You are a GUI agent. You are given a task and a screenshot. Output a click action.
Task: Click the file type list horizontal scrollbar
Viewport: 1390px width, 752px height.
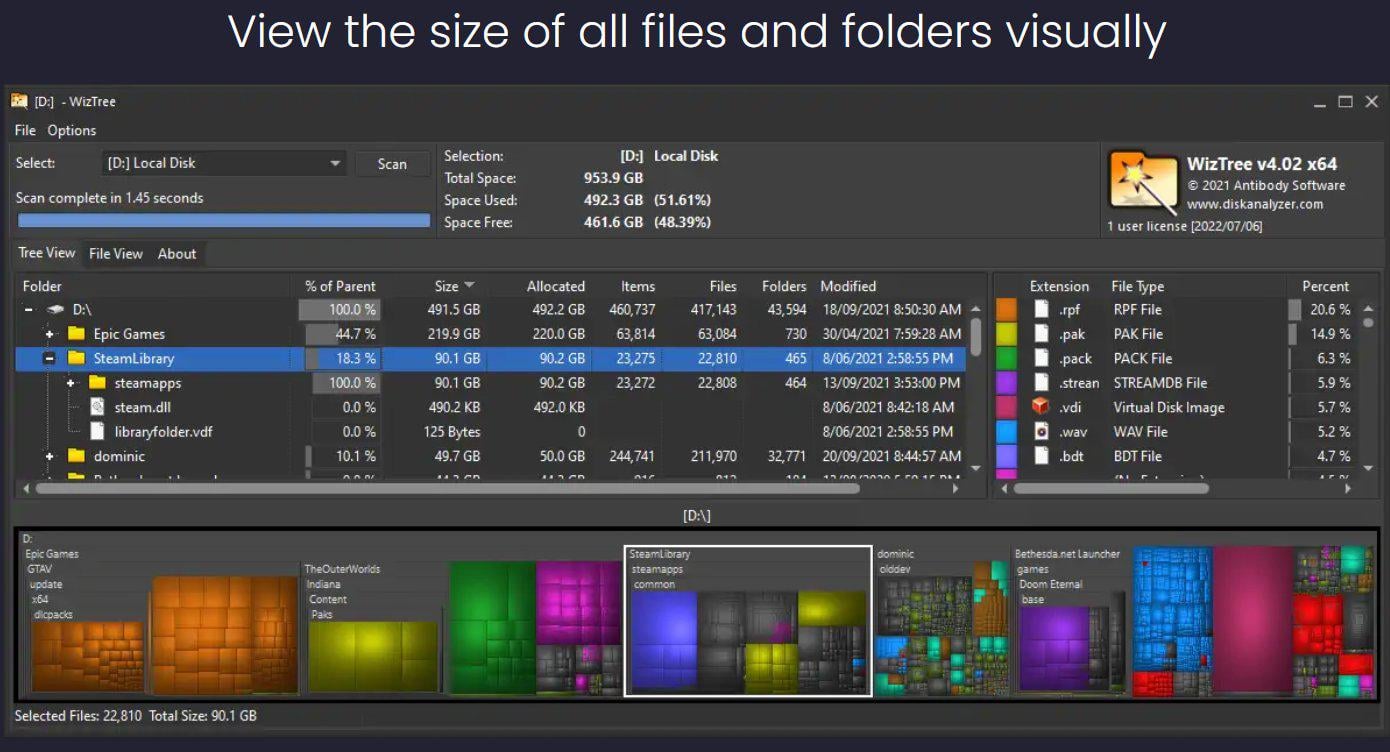tap(1111, 489)
